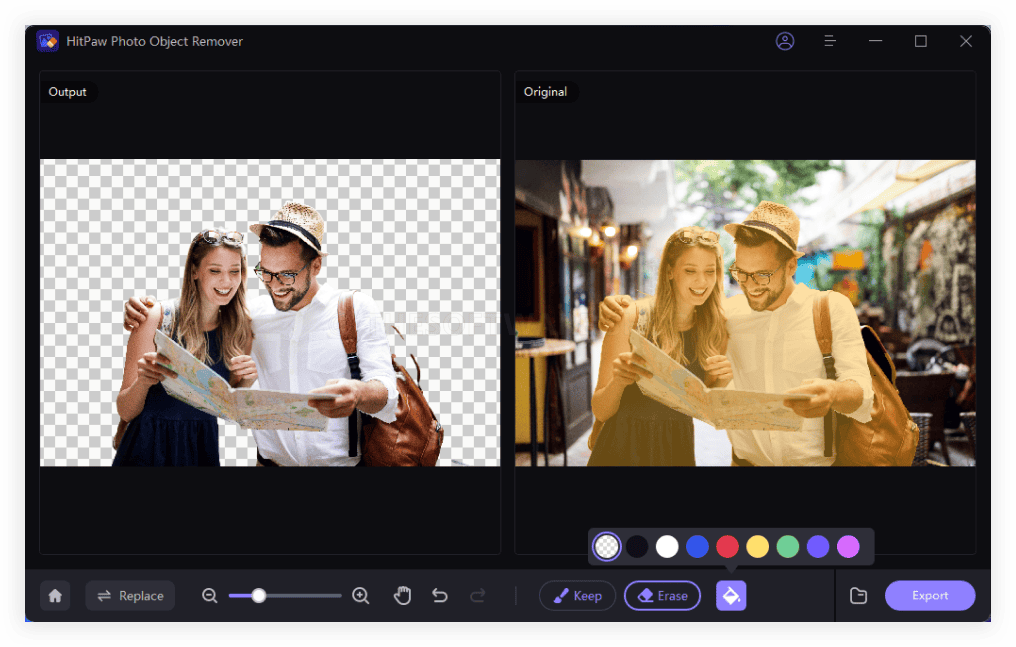Screen dimensions: 1016x647
Task: Pick the white background swatch
Action: point(665,546)
